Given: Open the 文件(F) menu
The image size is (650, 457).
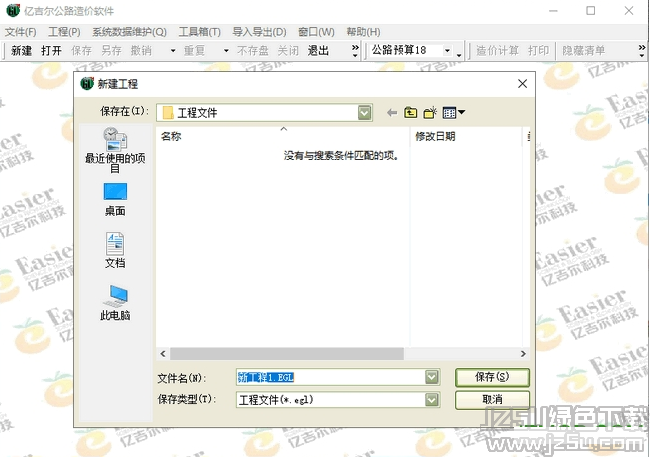Looking at the screenshot, I should tap(20, 32).
